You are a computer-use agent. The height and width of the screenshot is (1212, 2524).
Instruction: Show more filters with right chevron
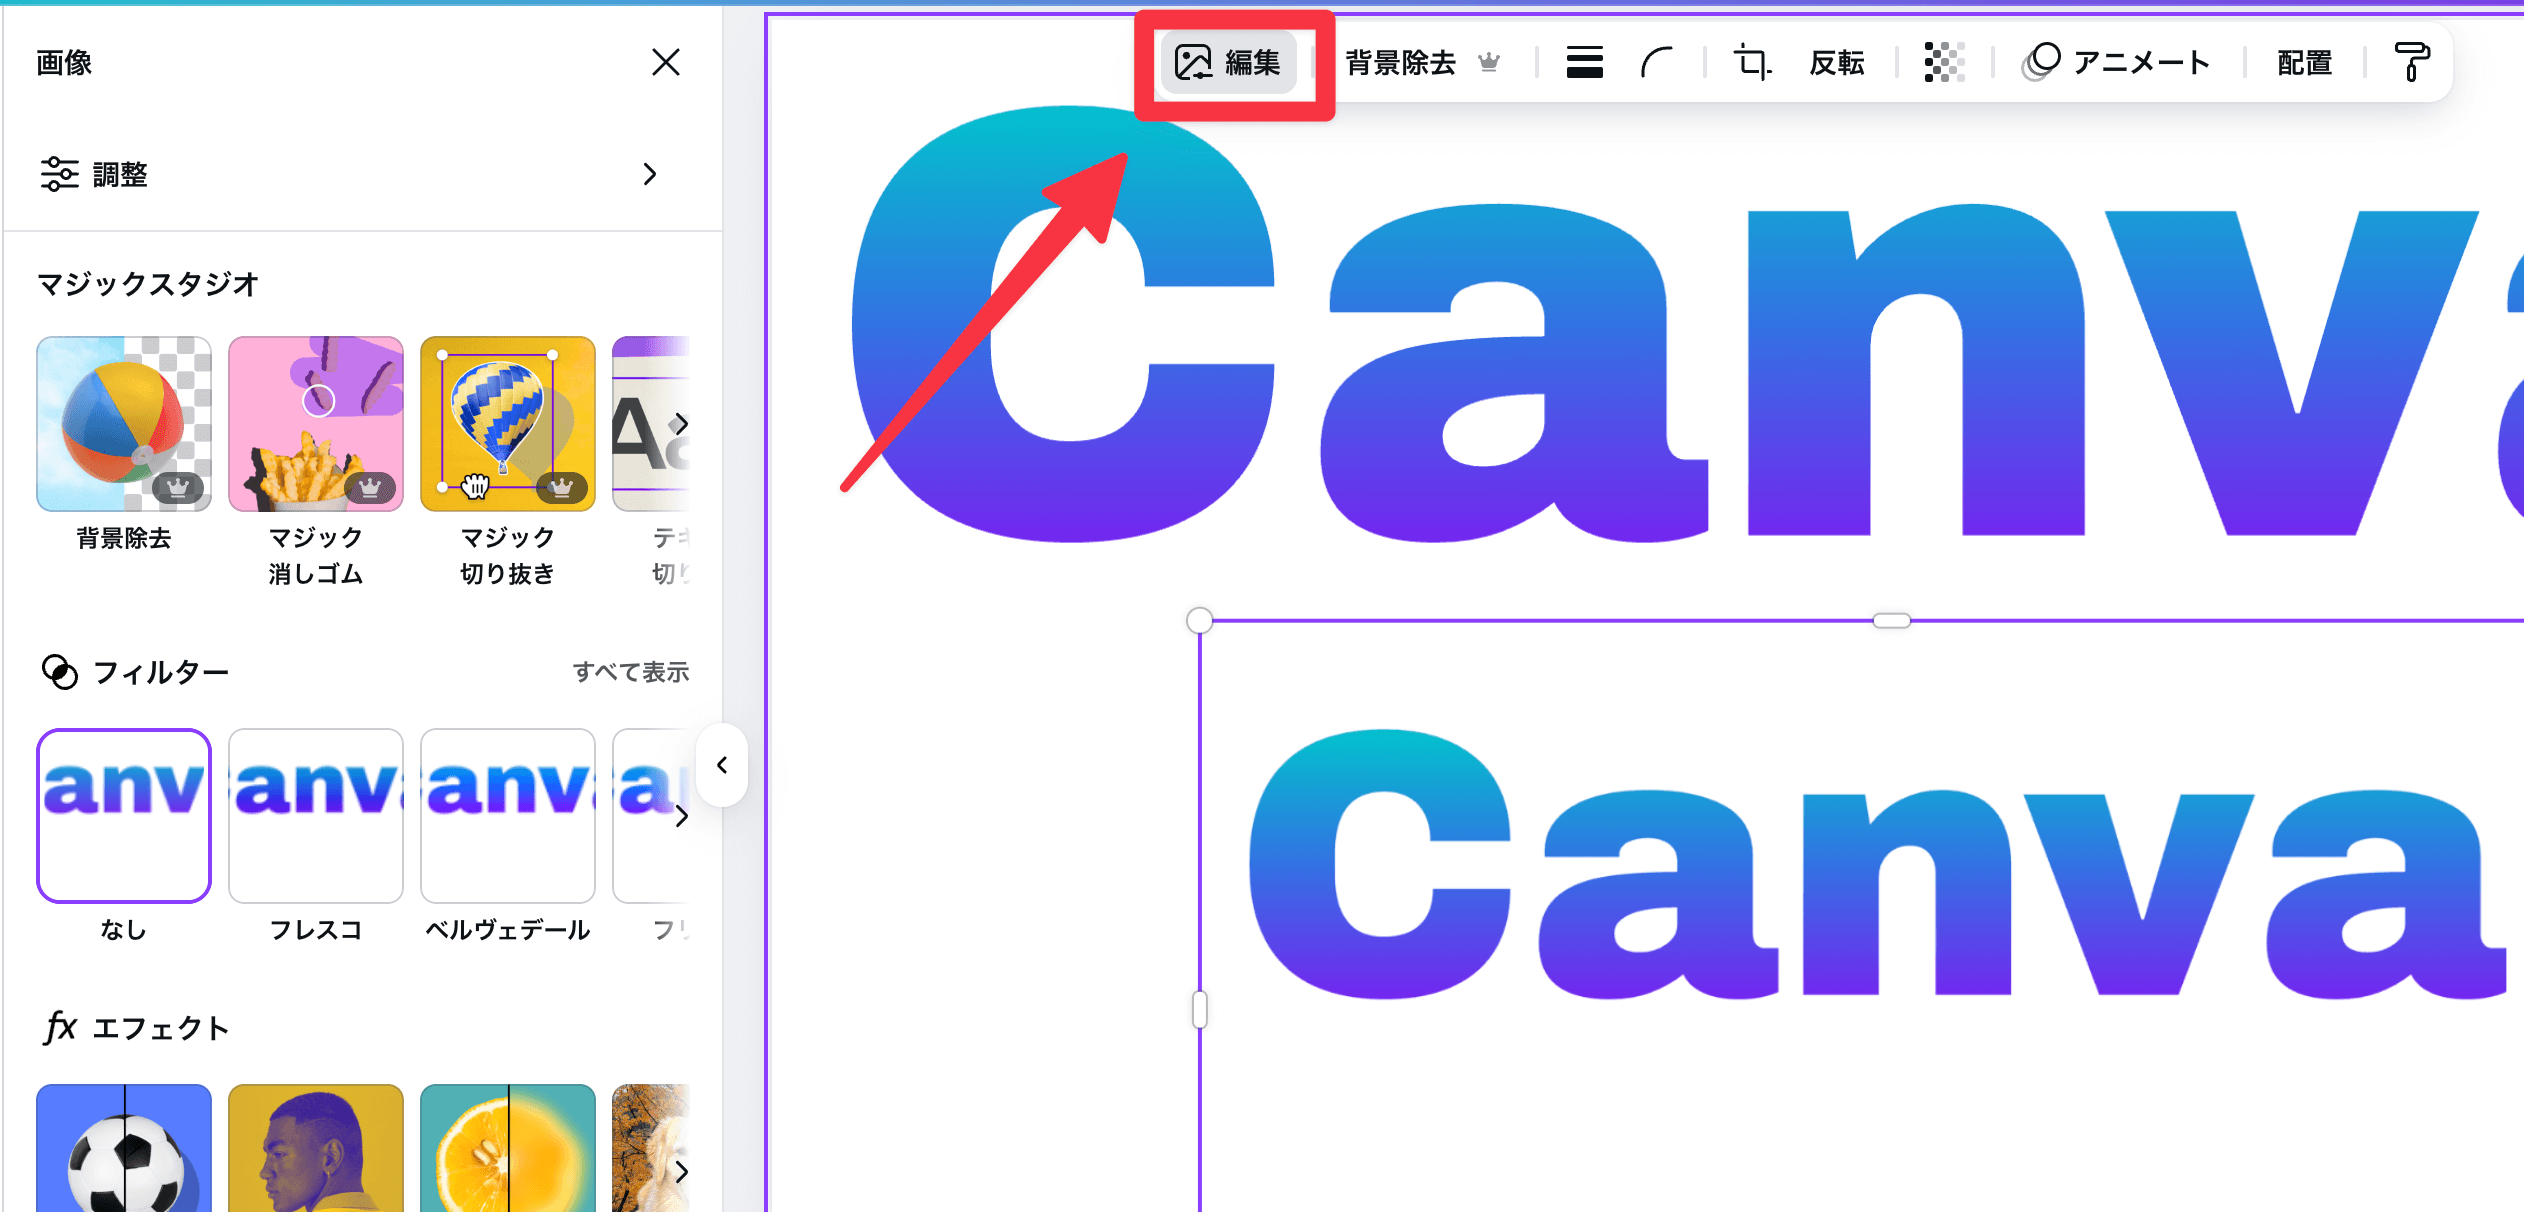681,816
